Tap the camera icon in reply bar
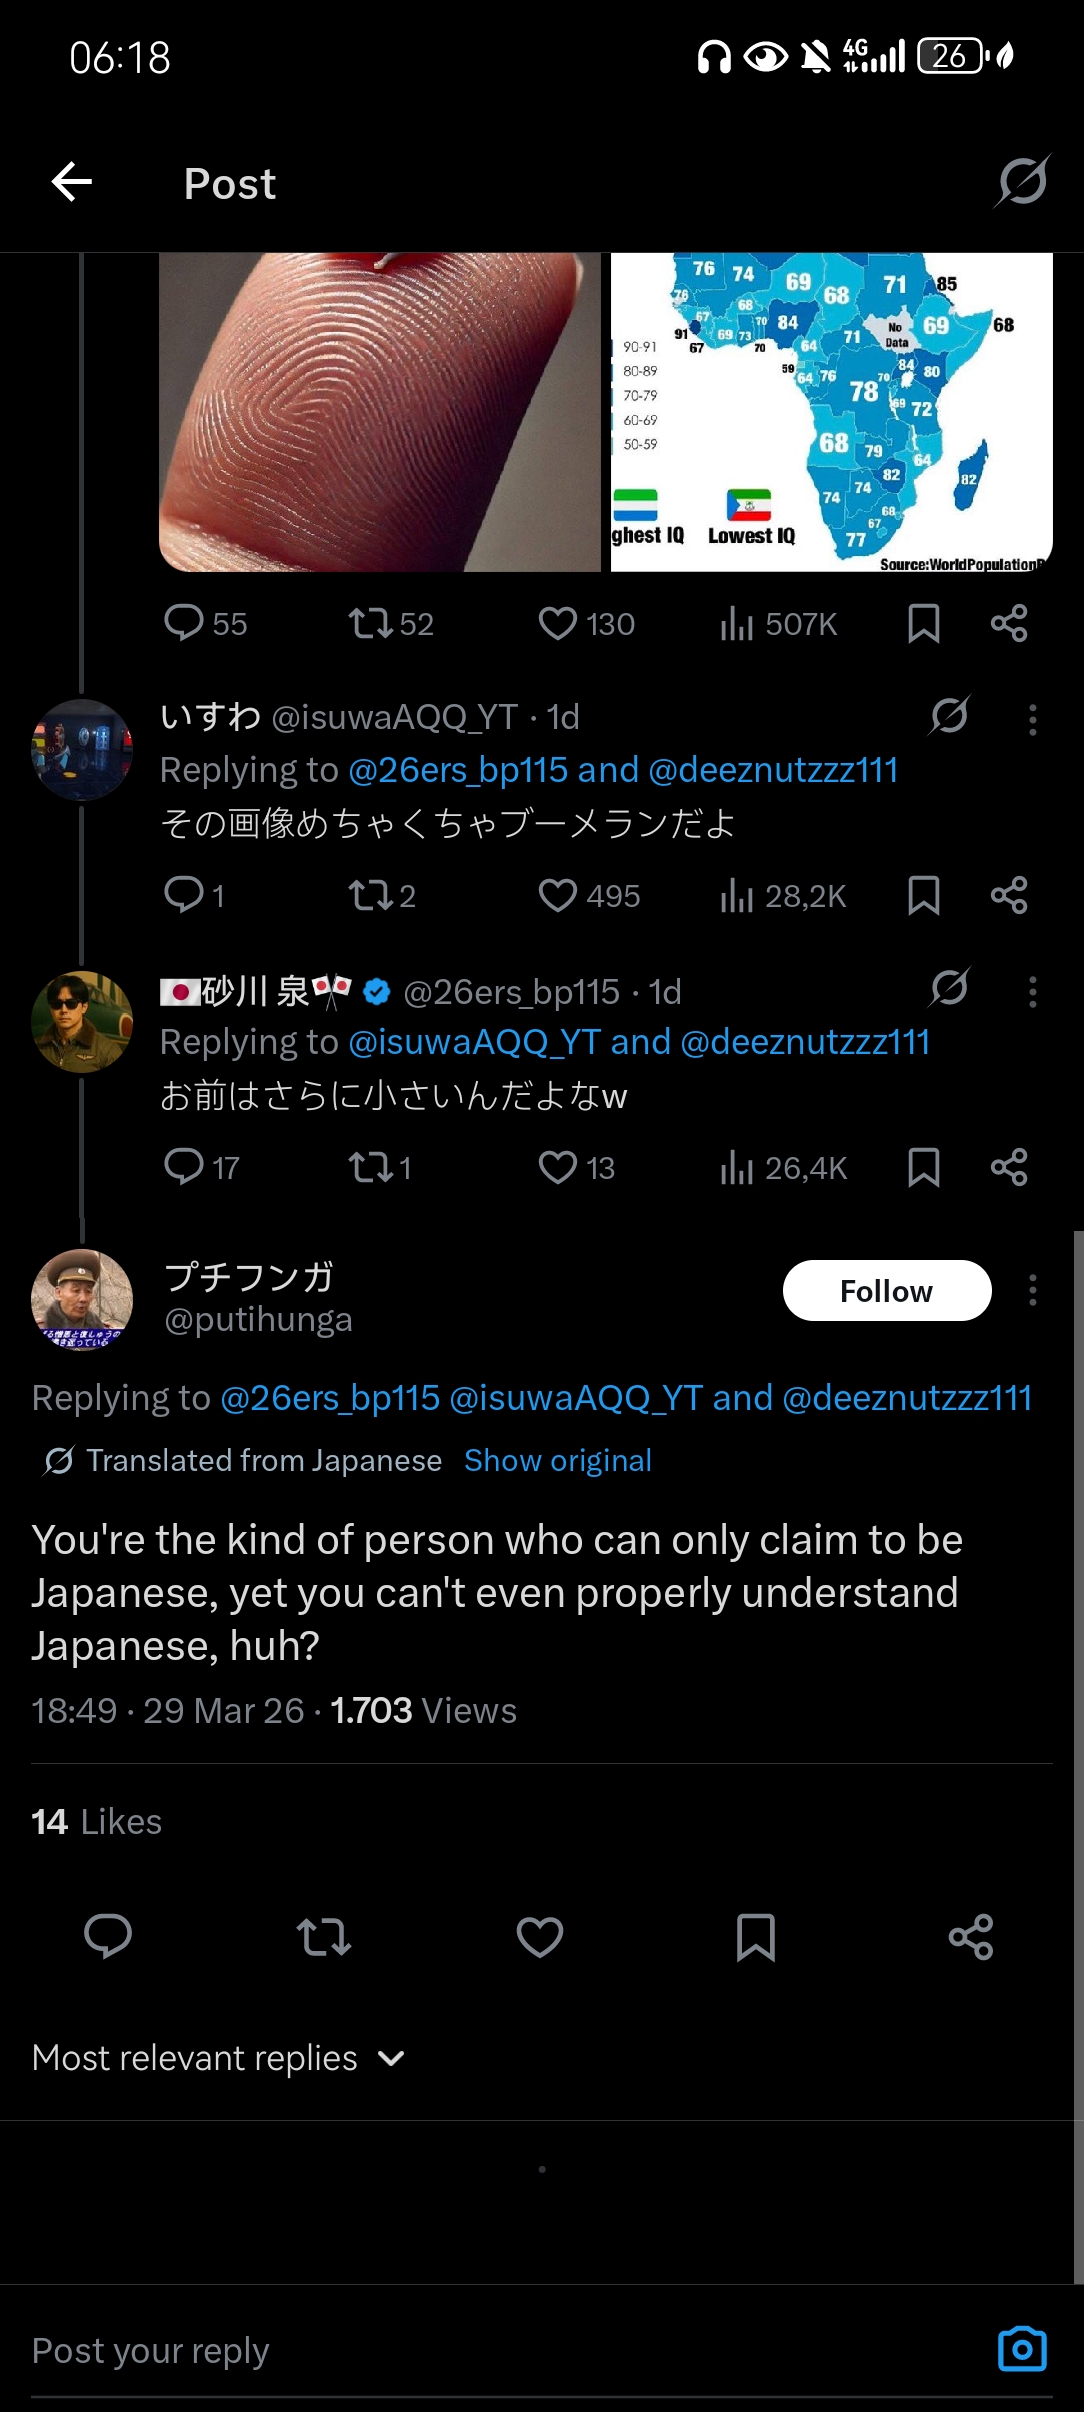The height and width of the screenshot is (2412, 1084). coord(1022,2349)
